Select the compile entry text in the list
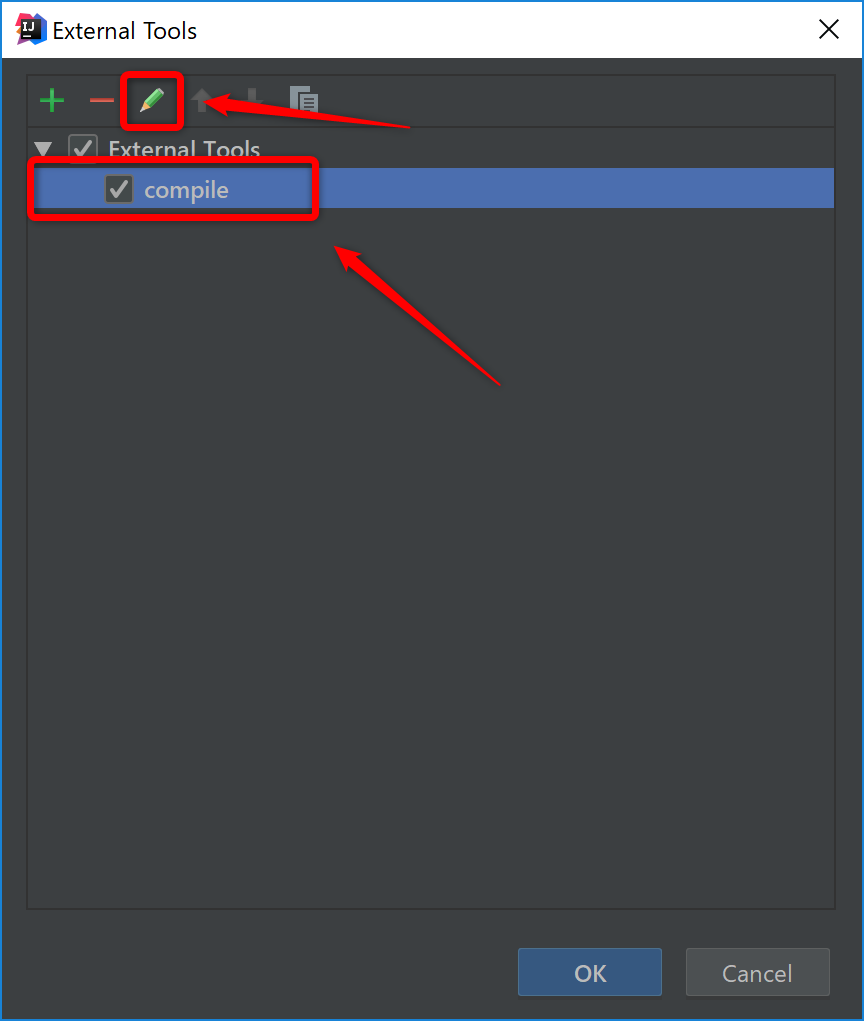864x1021 pixels. [x=186, y=190]
